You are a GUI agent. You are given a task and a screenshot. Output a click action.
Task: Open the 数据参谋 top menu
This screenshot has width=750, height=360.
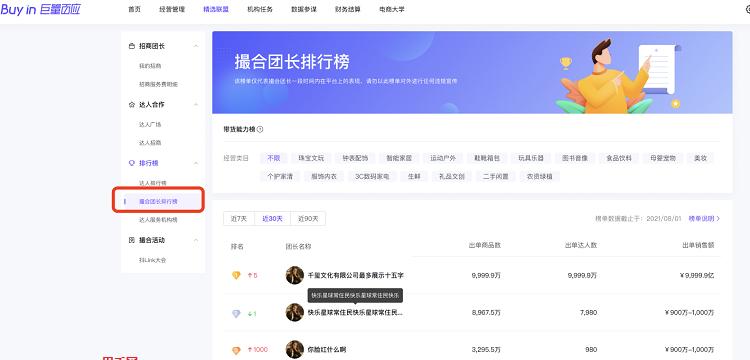pos(304,9)
